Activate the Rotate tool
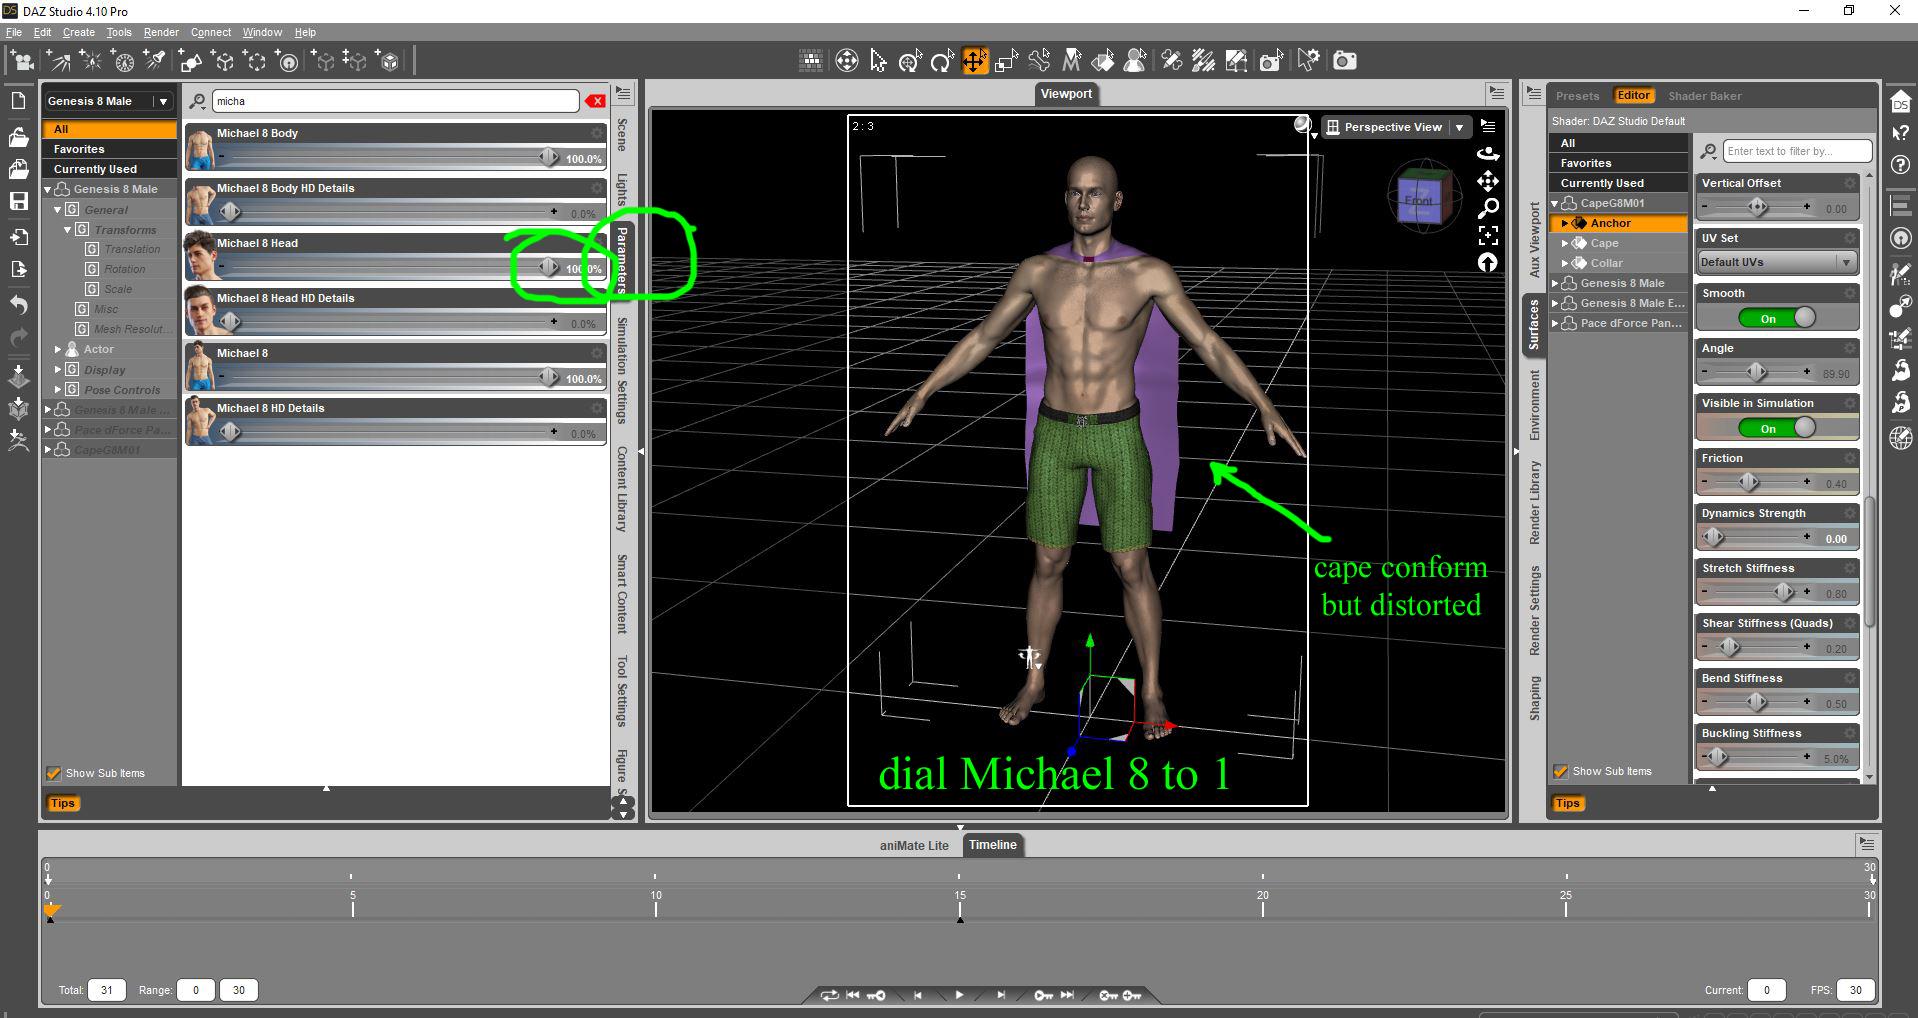 pyautogui.click(x=942, y=61)
